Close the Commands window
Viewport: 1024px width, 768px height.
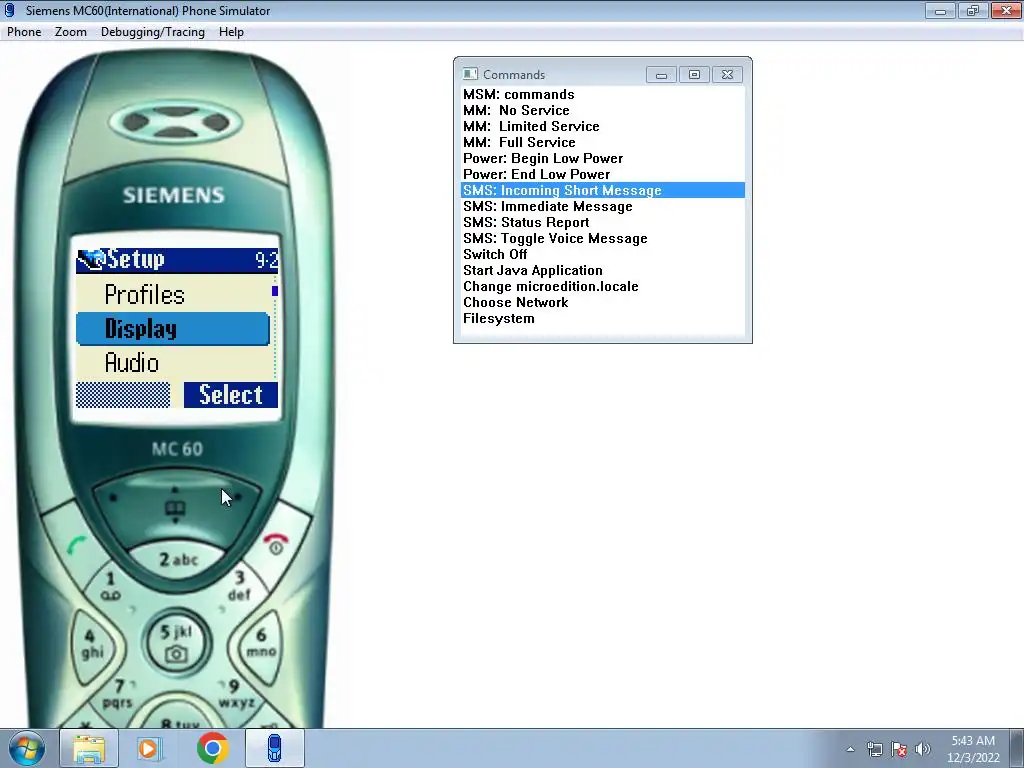point(728,75)
